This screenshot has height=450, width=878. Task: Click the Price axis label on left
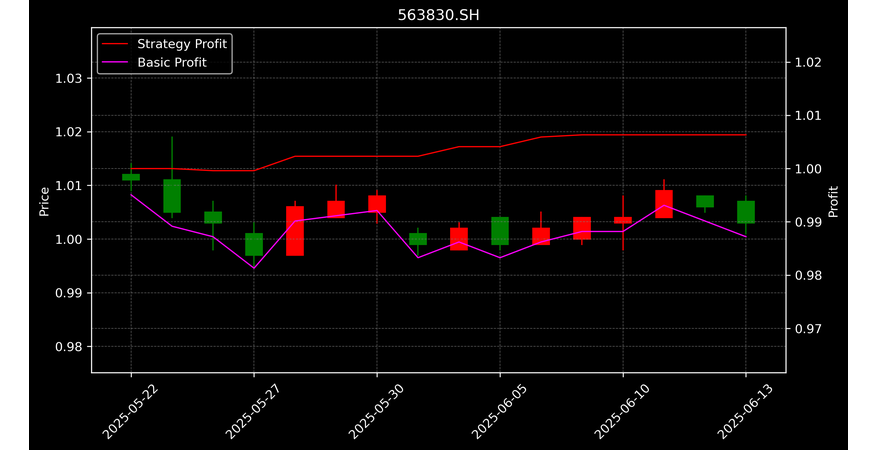44,201
